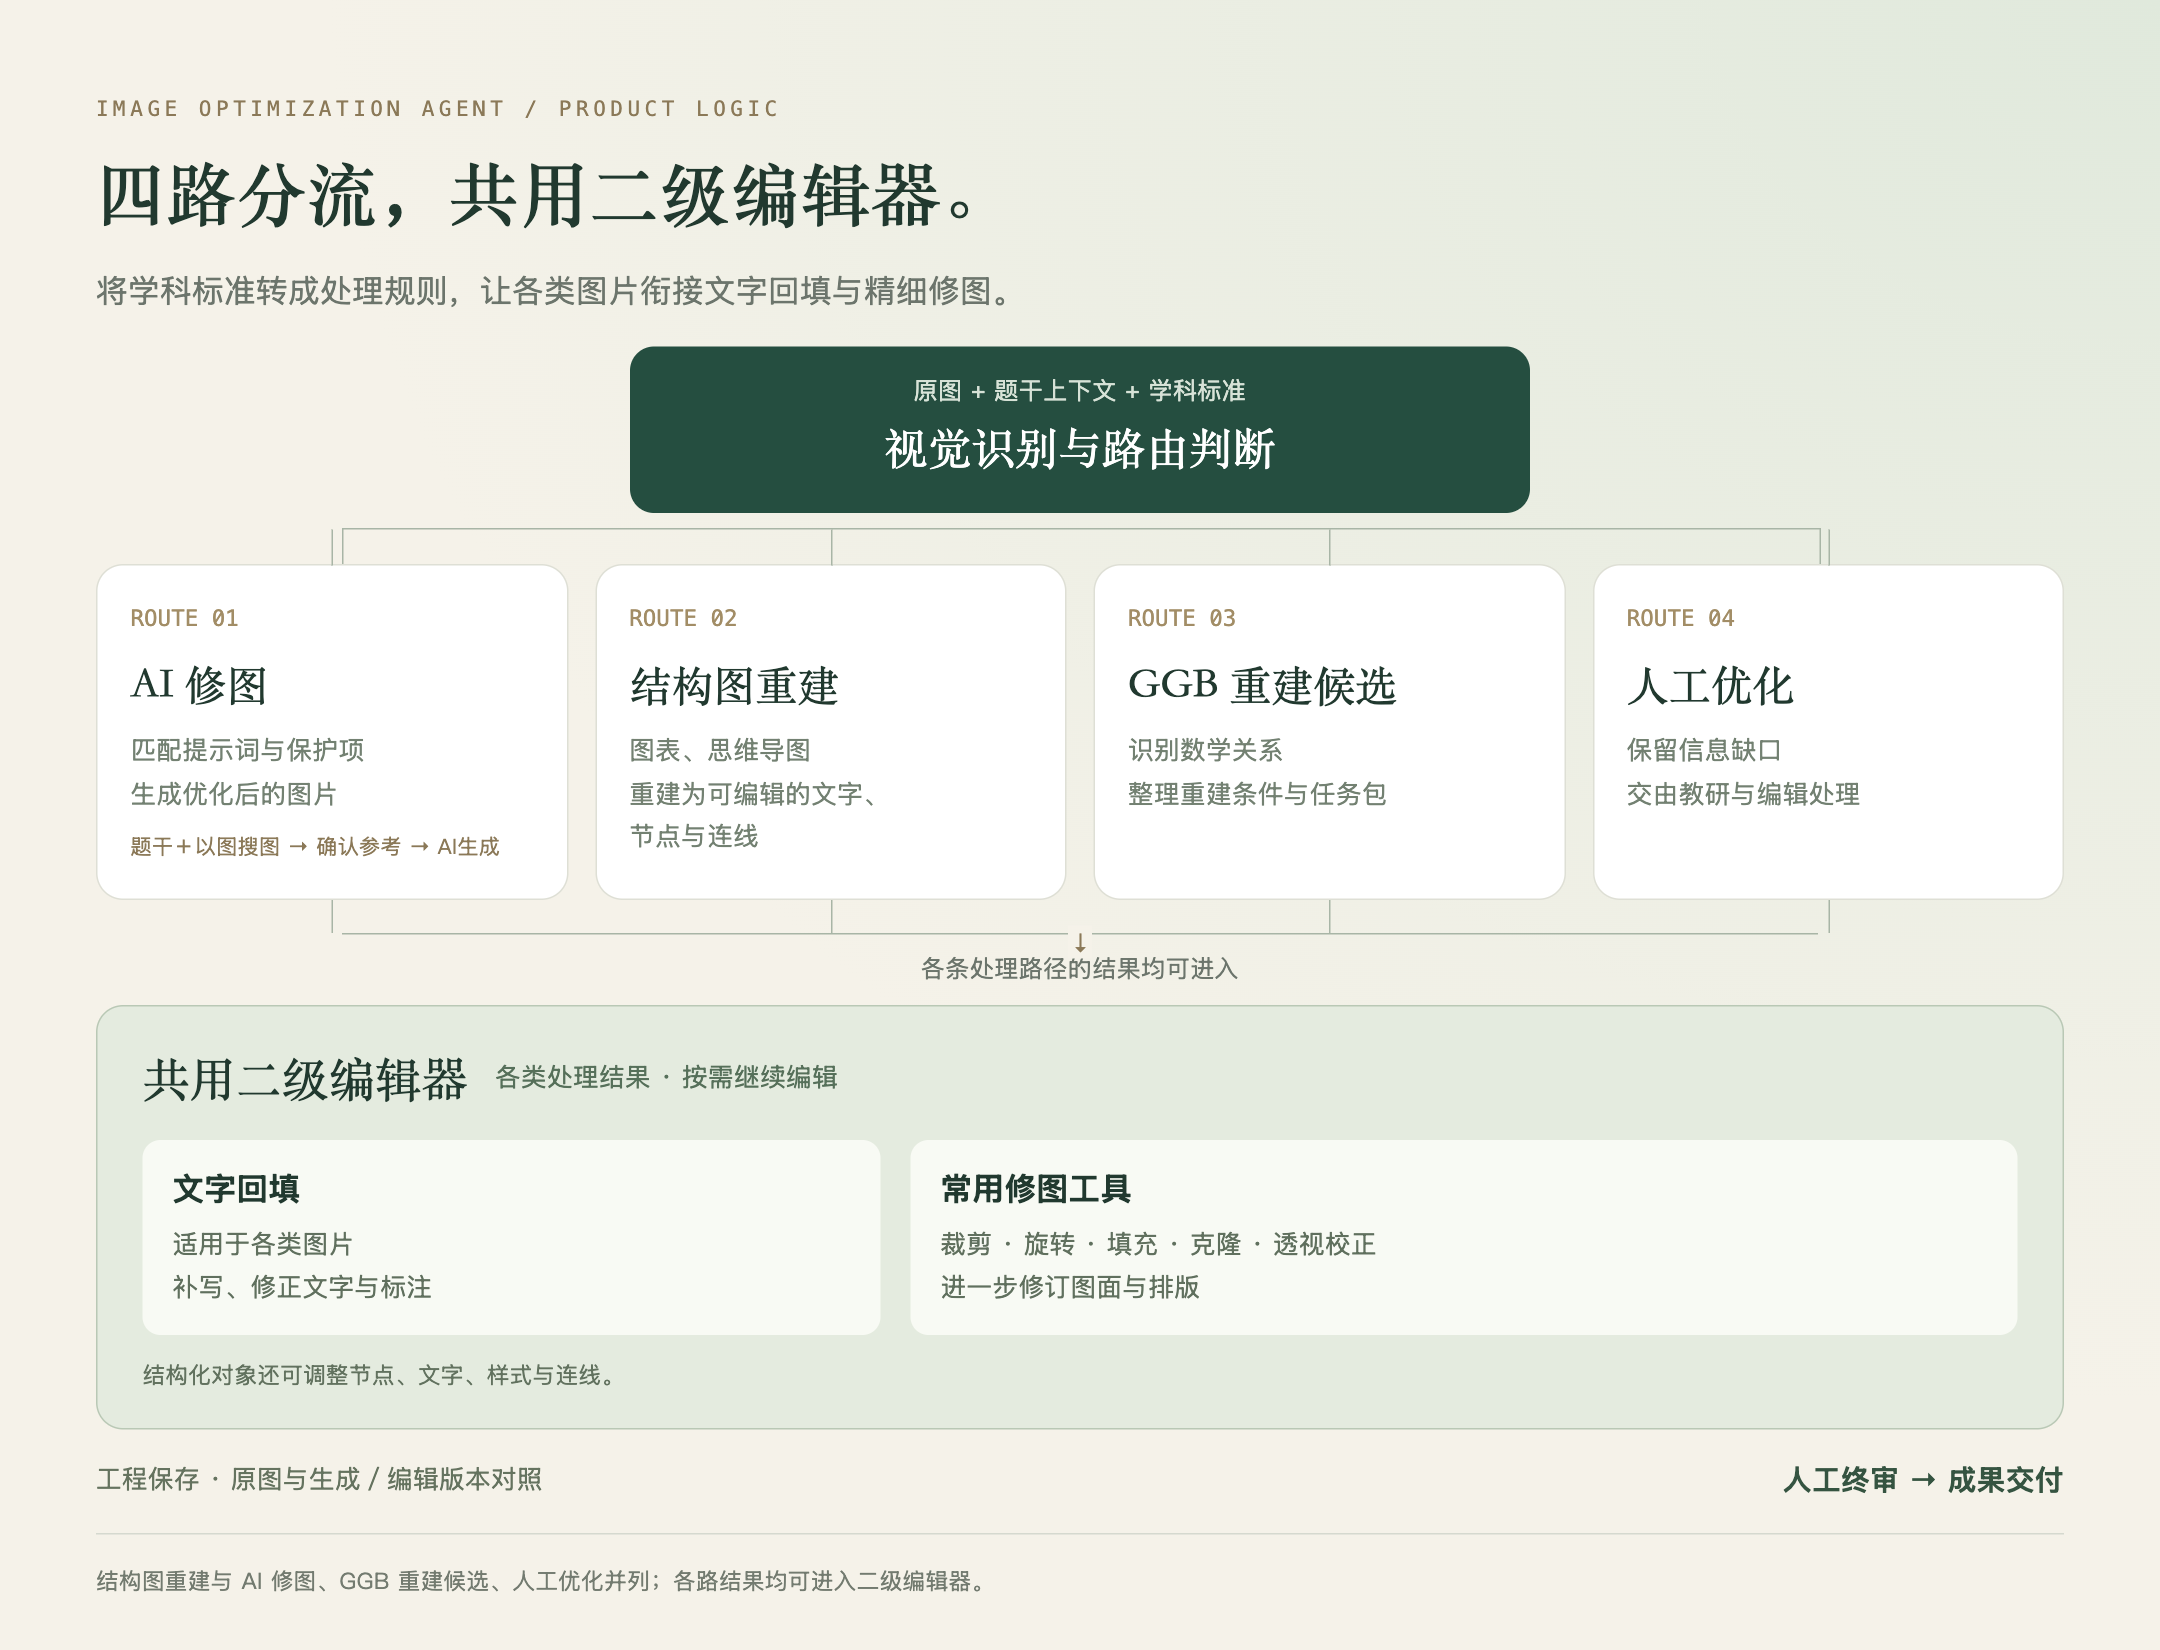
Task: Click the ROUTE 03 label
Action: click(1182, 618)
